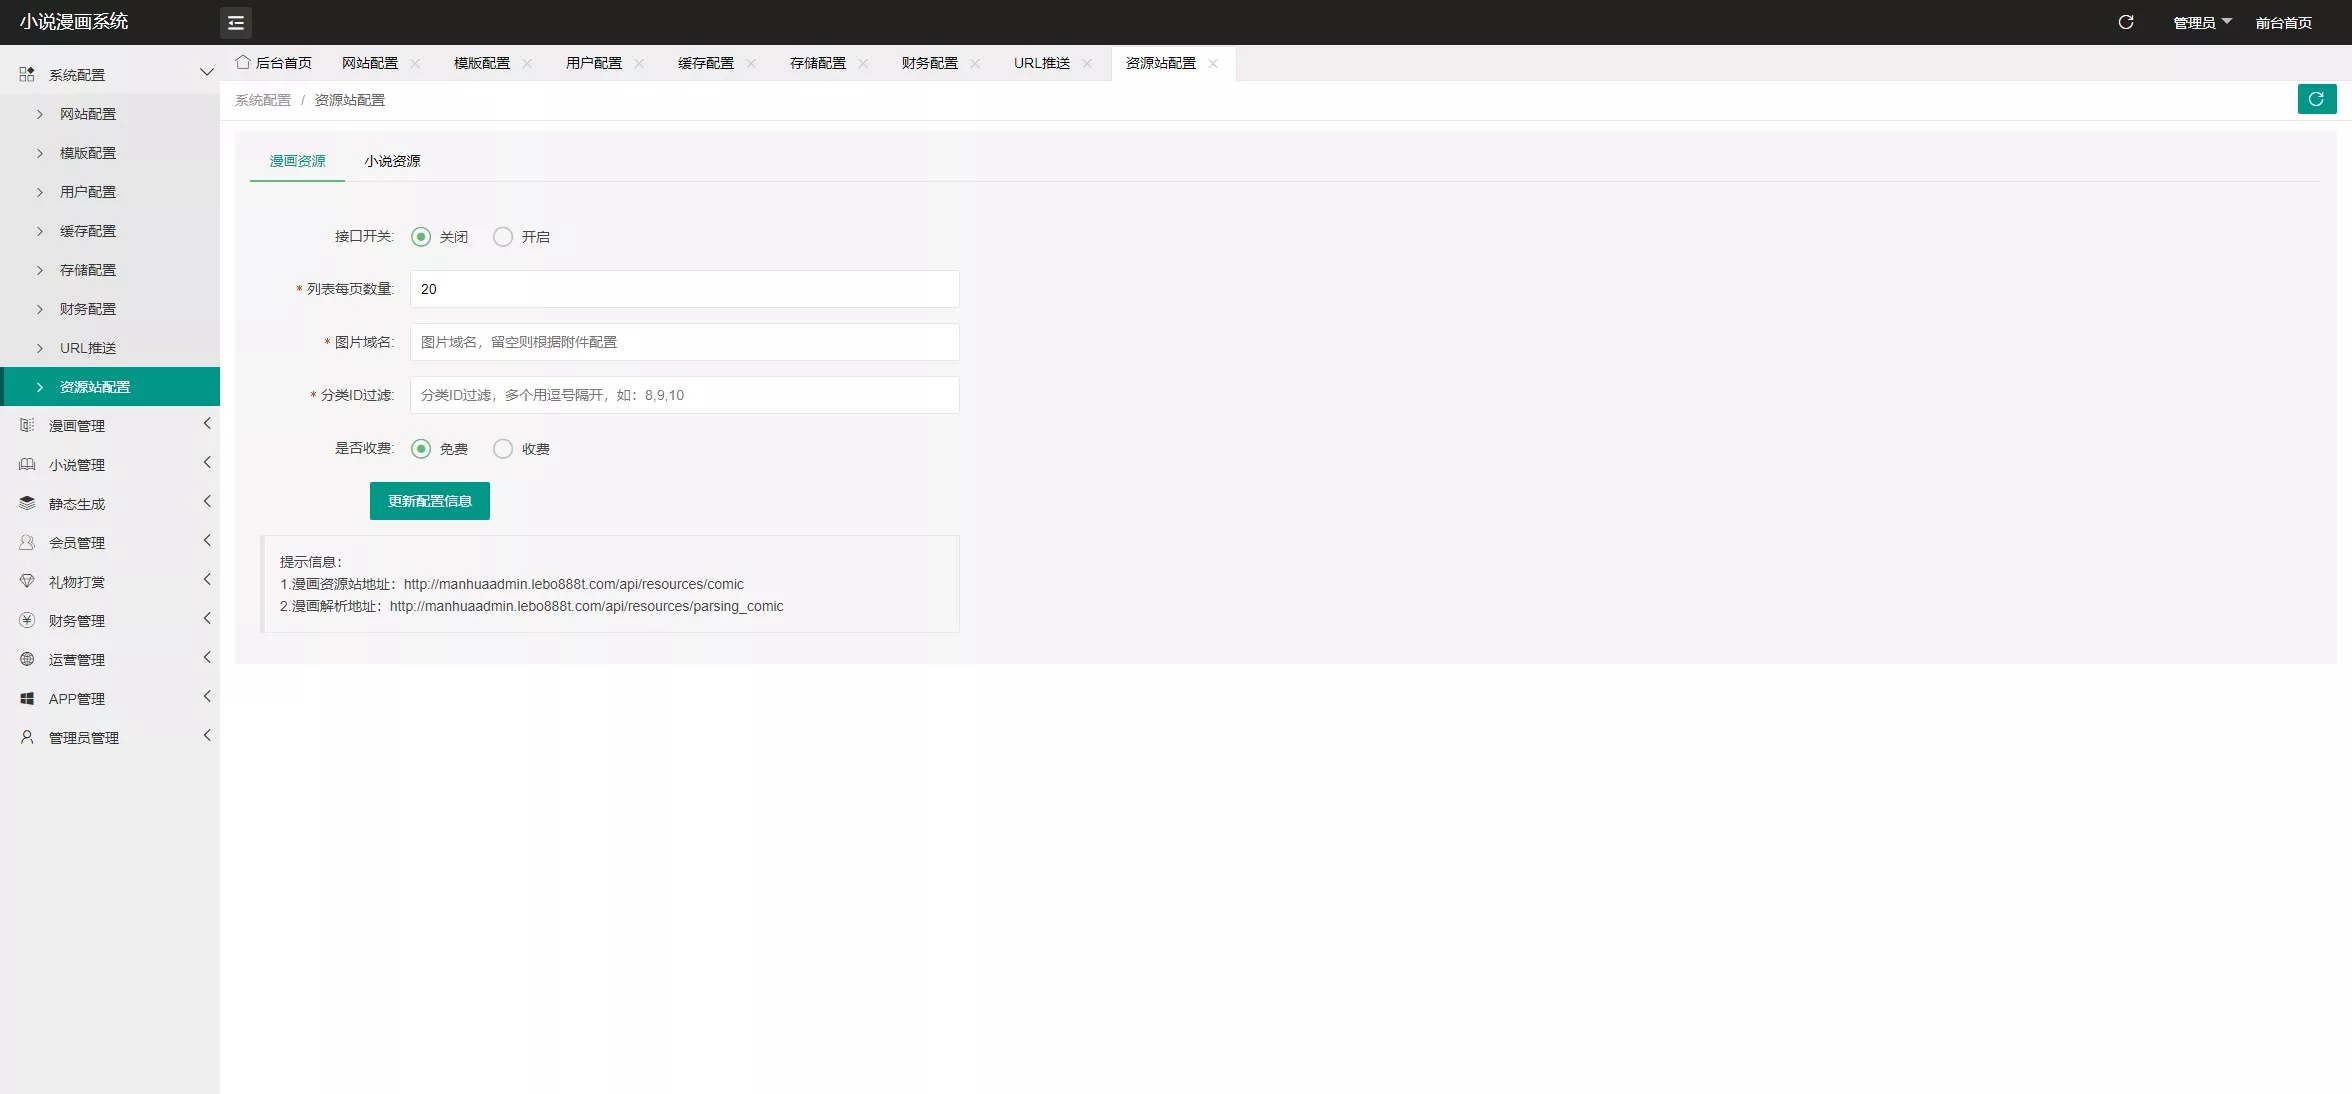
Task: Switch to the 小说资源 tab
Action: click(392, 161)
